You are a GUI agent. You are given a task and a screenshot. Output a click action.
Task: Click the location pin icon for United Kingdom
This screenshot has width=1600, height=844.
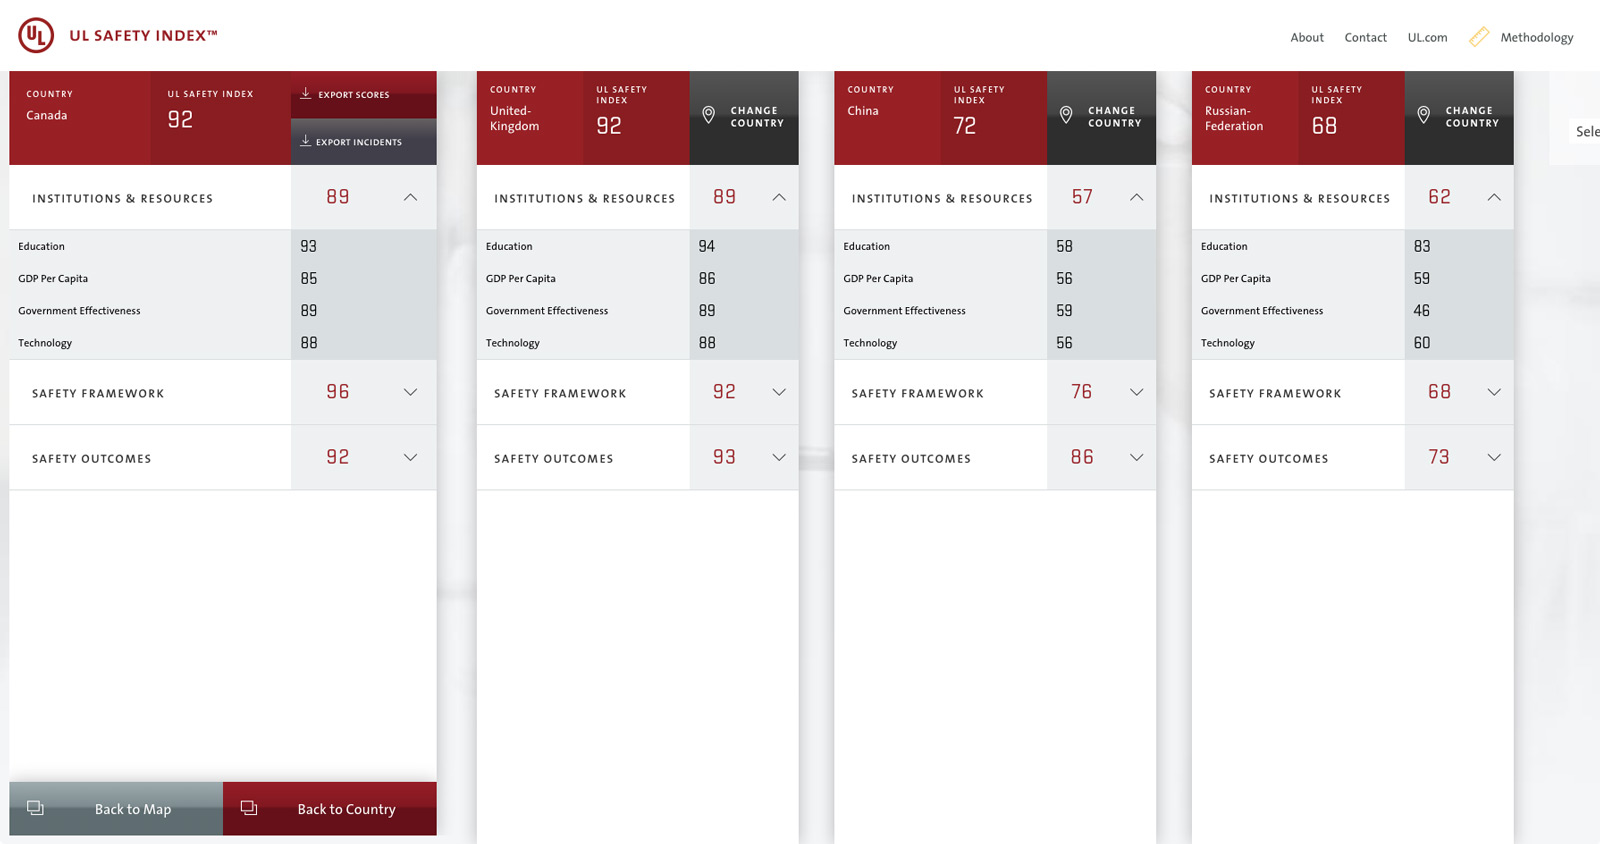click(x=708, y=116)
